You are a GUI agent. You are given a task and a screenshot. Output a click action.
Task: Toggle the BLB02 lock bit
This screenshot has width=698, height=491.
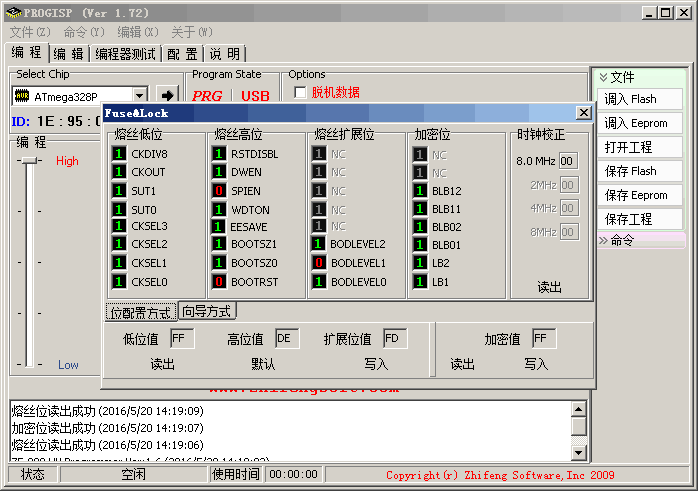click(x=420, y=227)
